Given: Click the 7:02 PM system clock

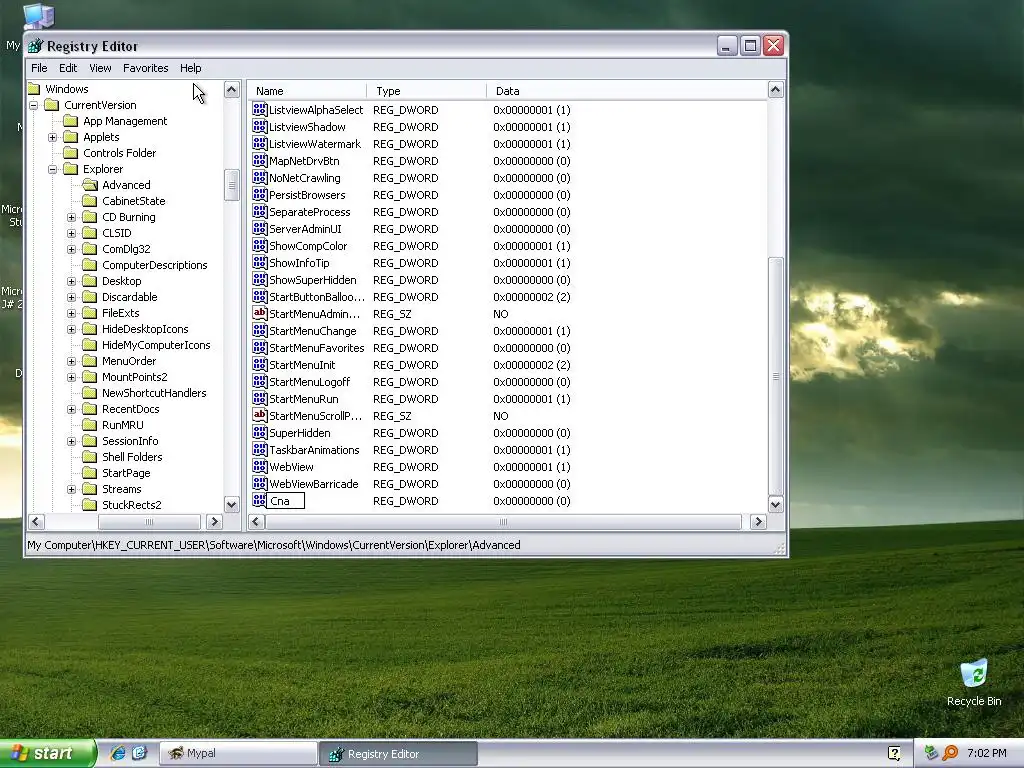Looking at the screenshot, I should (x=986, y=753).
